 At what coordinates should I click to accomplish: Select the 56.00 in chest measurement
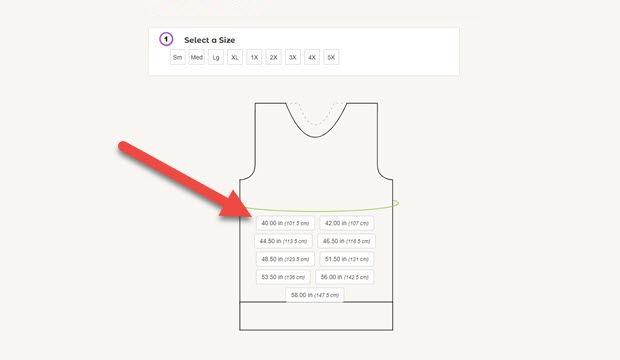point(345,277)
